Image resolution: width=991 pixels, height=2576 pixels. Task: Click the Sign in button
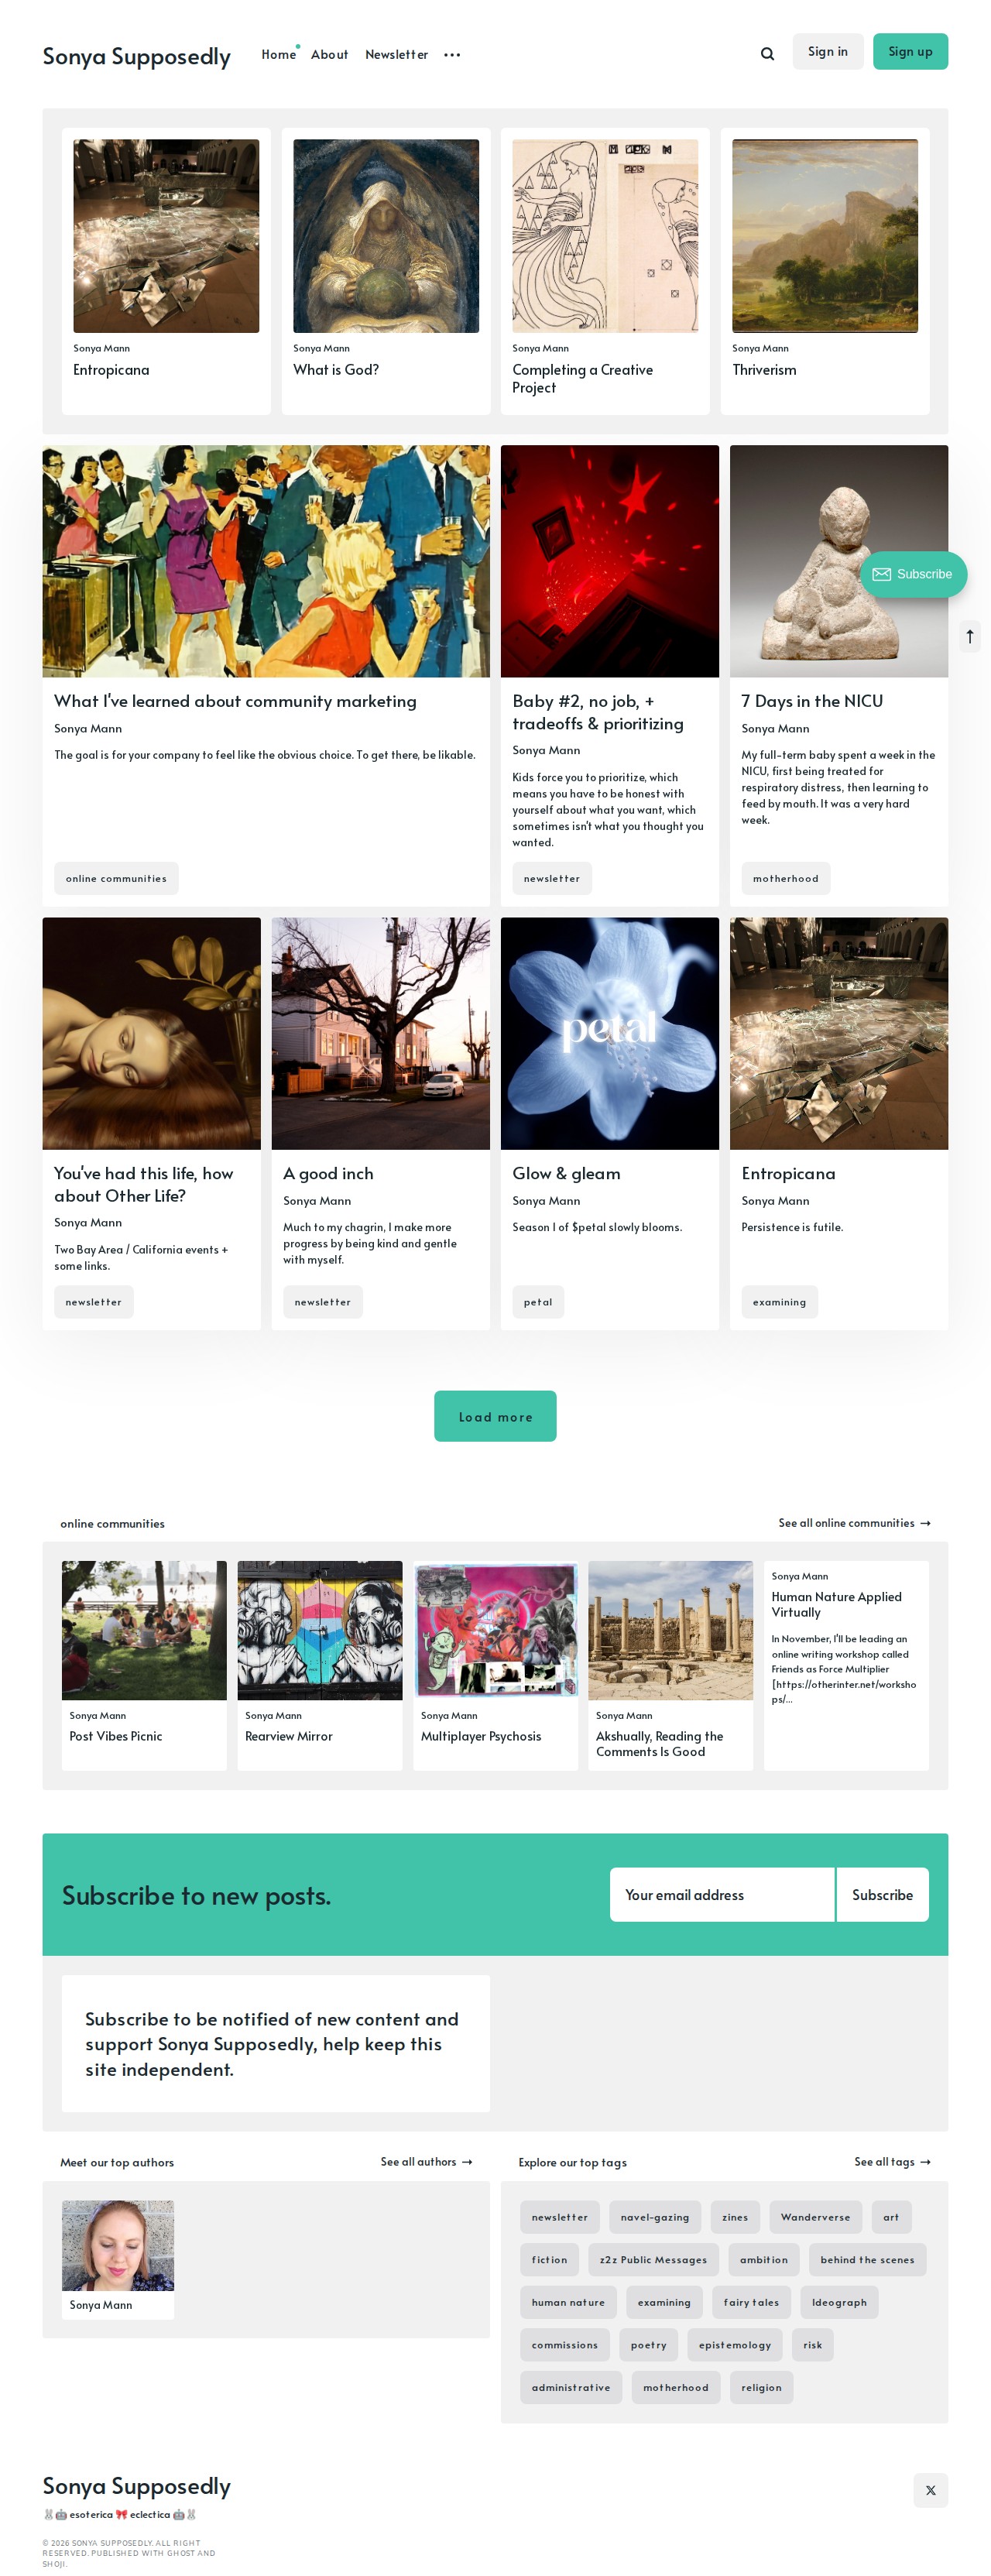pos(827,52)
